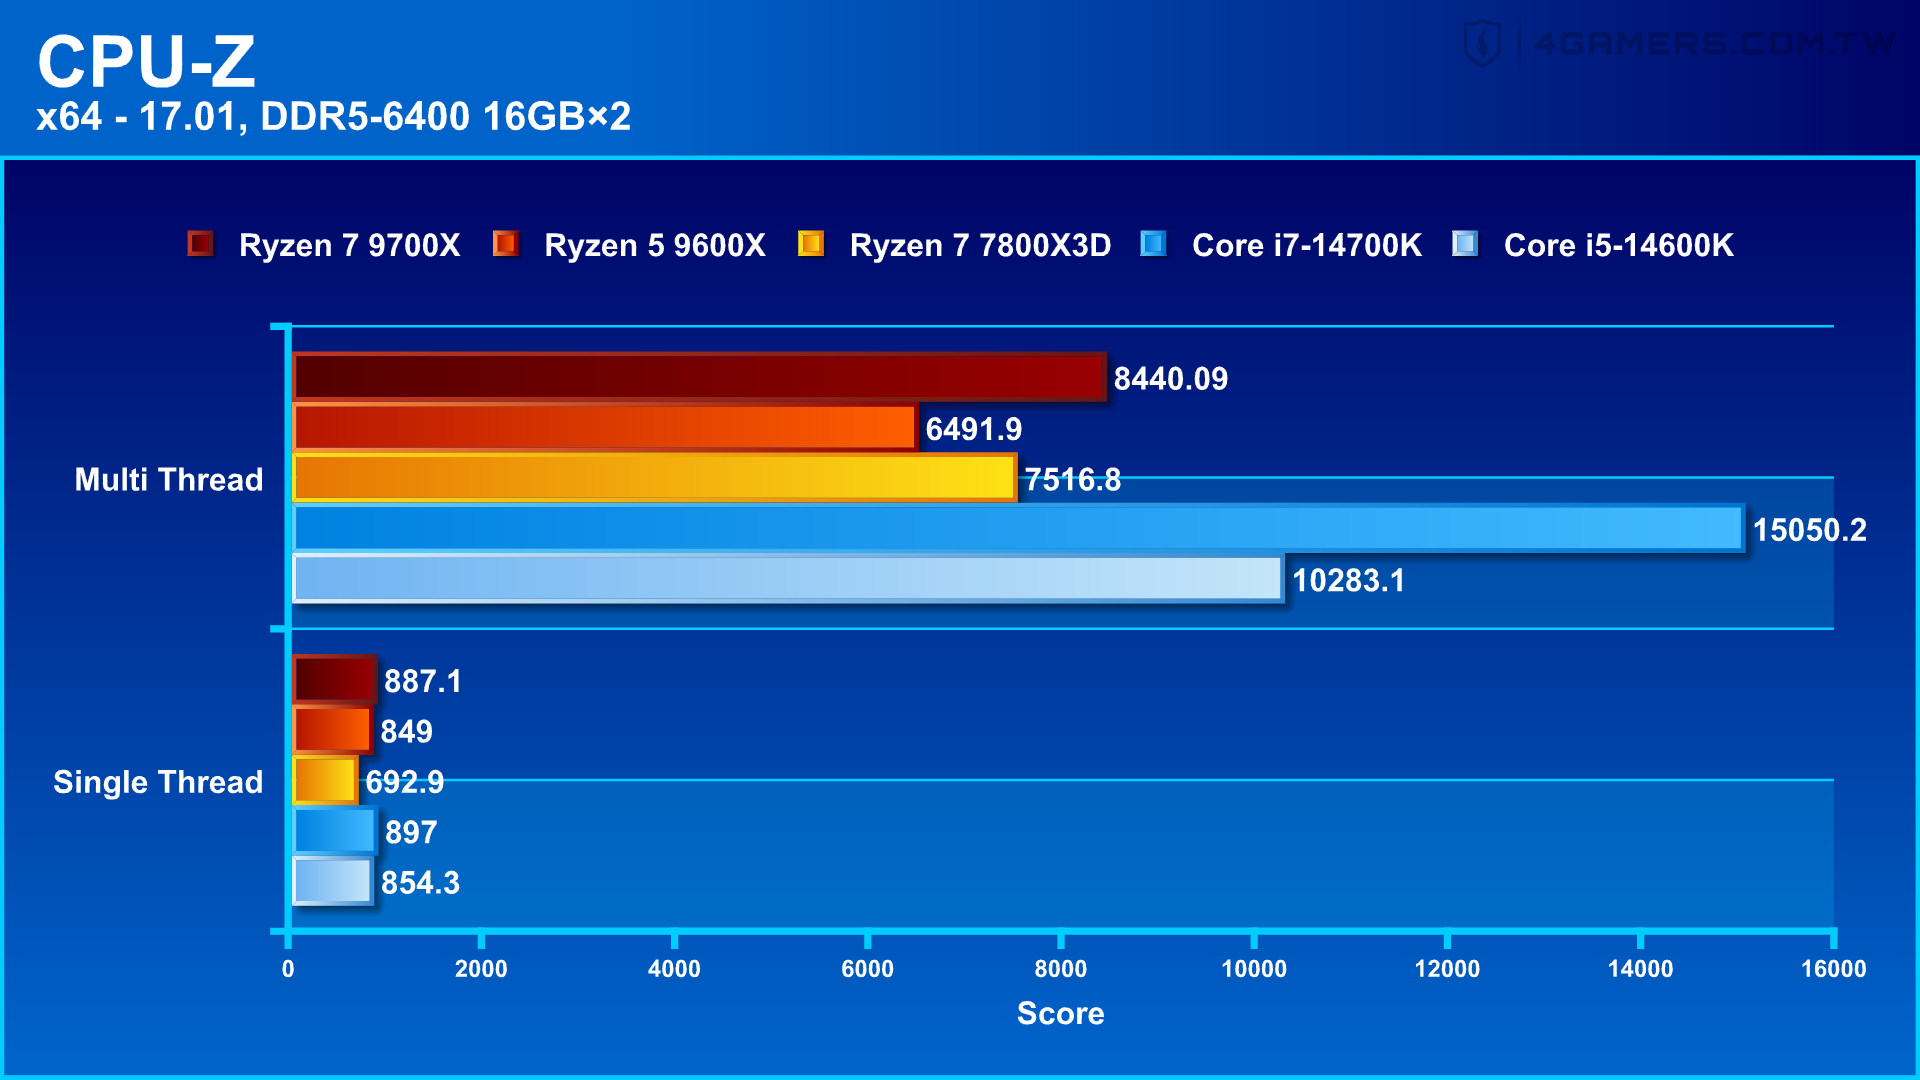
Task: Click the 849 value label
Action: click(x=407, y=732)
